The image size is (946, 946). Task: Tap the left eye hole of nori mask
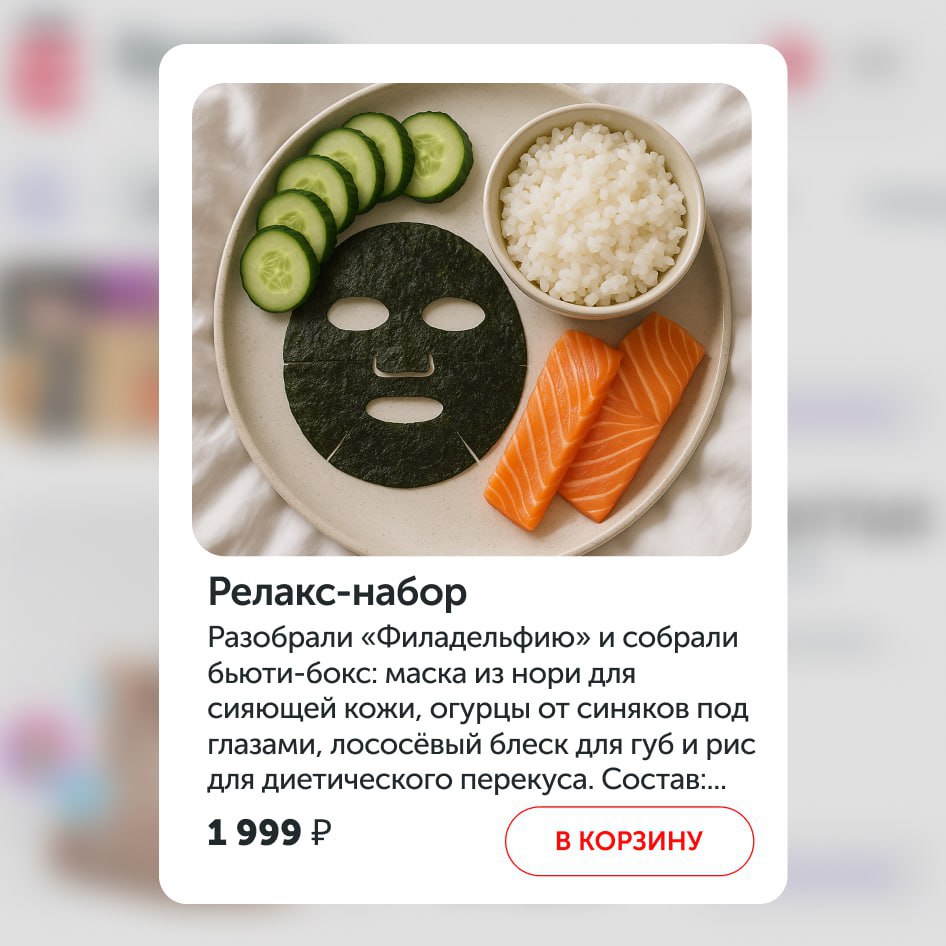tap(359, 314)
